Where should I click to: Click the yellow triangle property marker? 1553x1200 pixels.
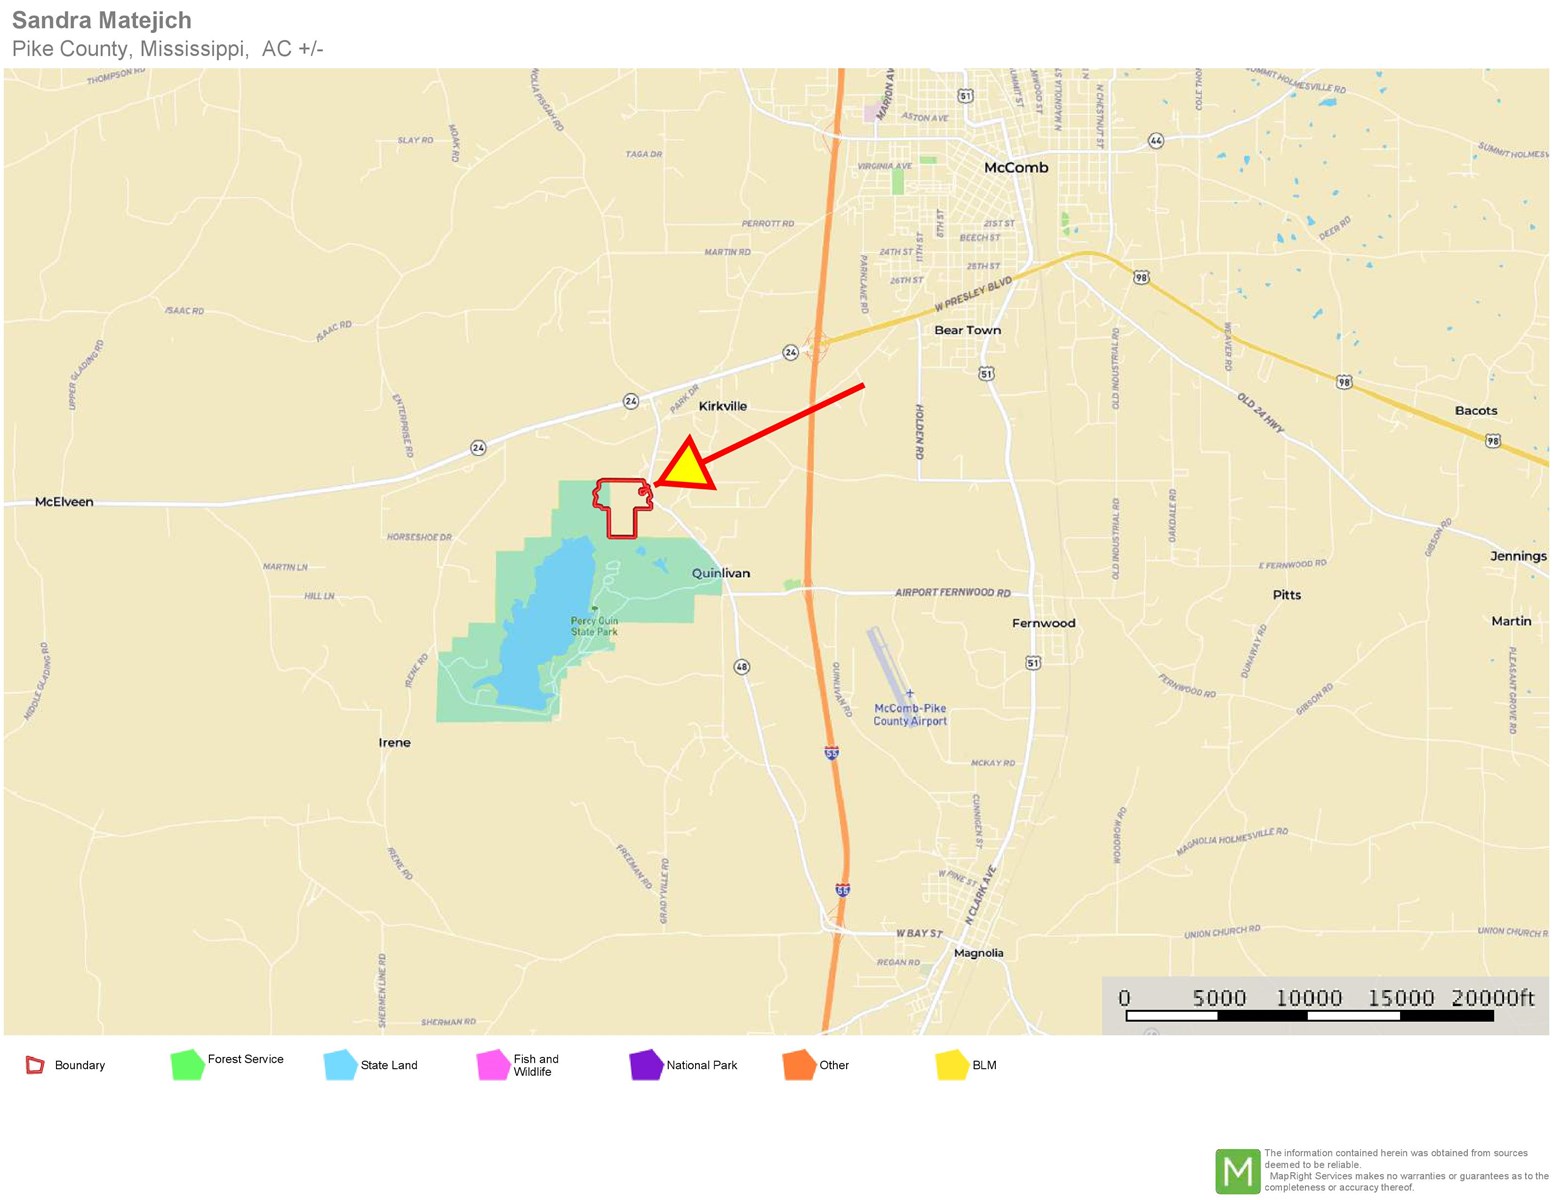[x=688, y=468]
